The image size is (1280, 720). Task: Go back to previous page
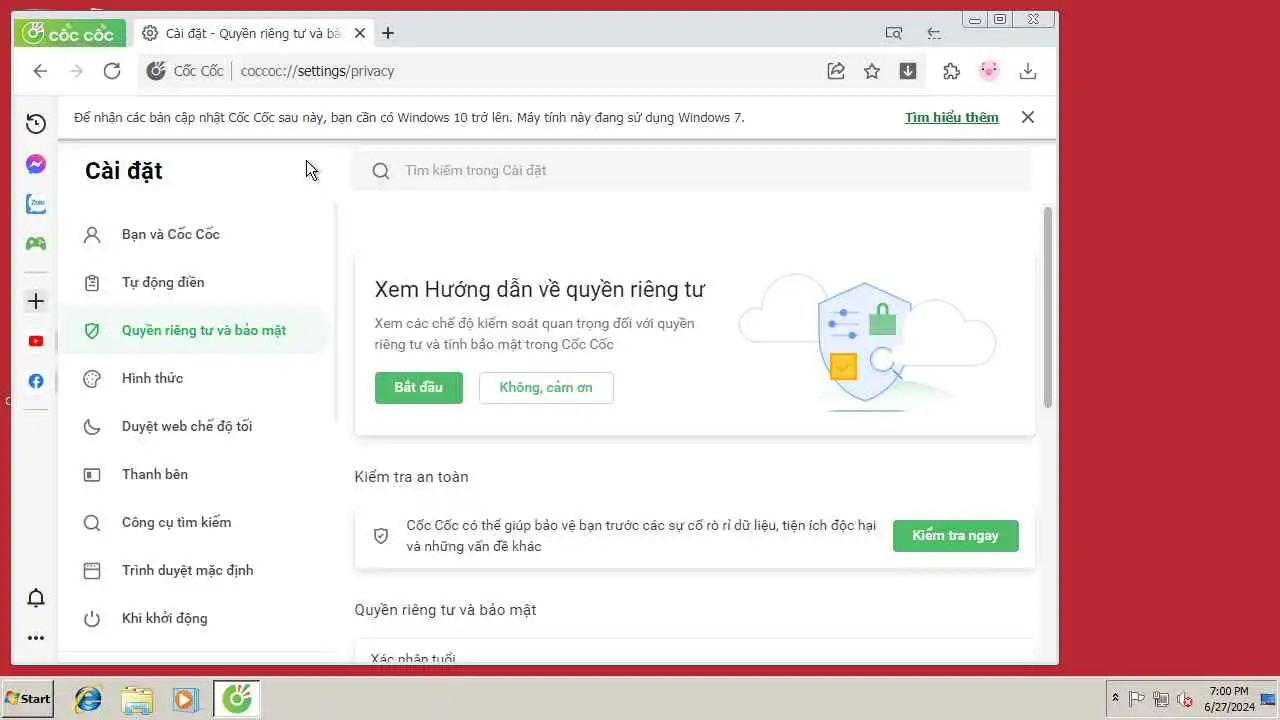point(40,71)
